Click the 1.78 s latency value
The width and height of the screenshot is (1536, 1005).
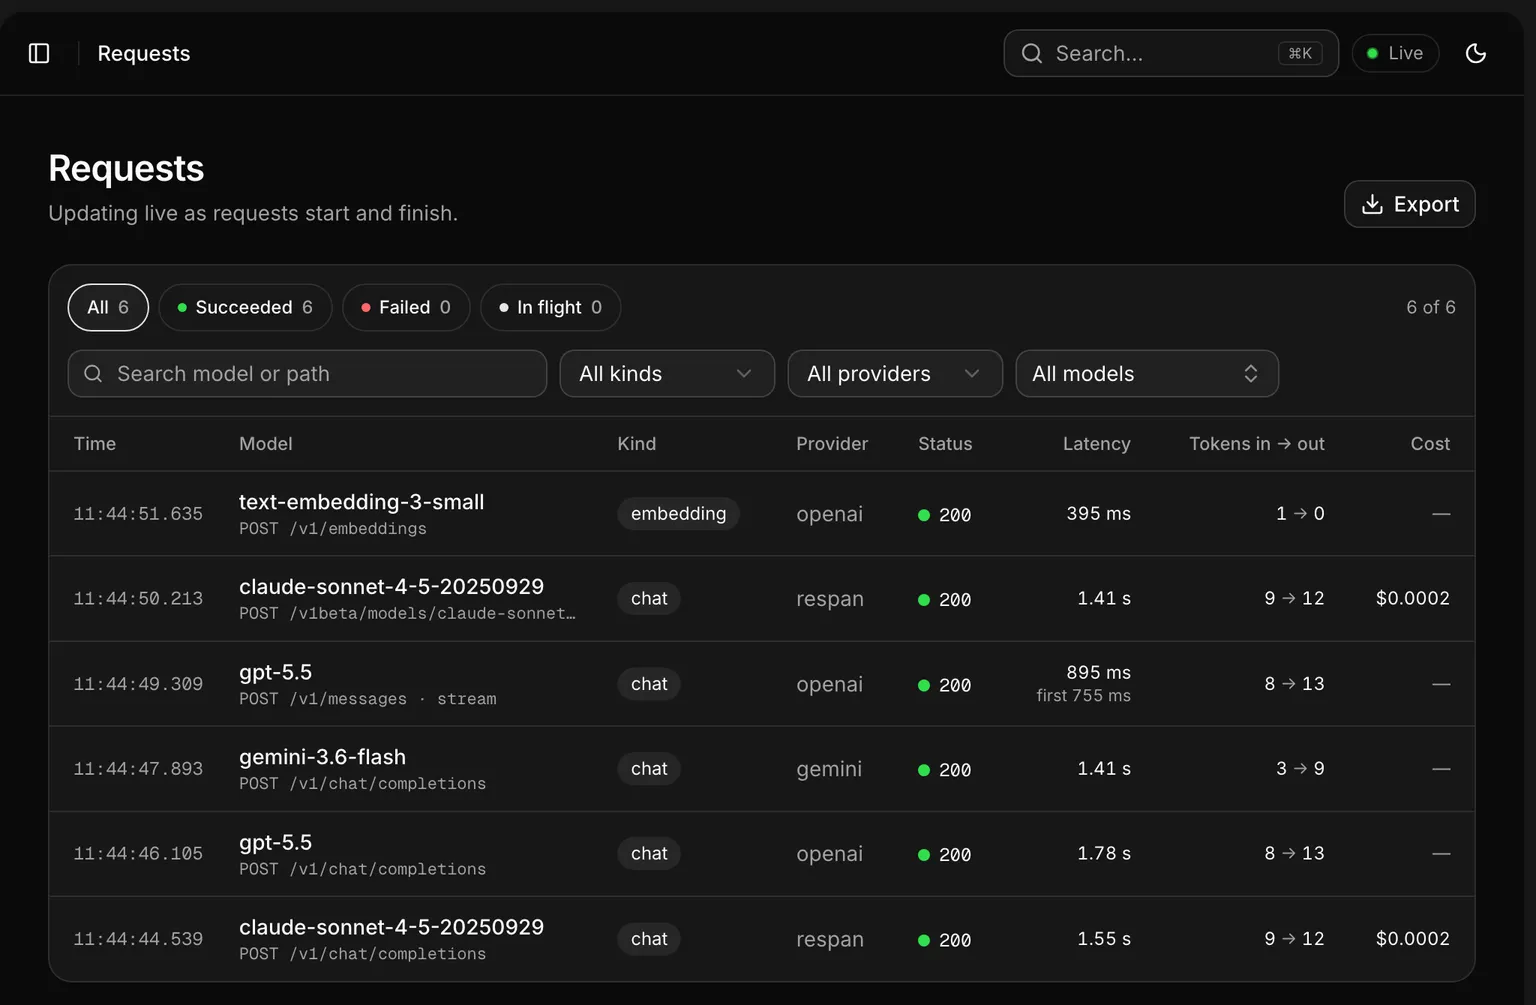(x=1104, y=854)
